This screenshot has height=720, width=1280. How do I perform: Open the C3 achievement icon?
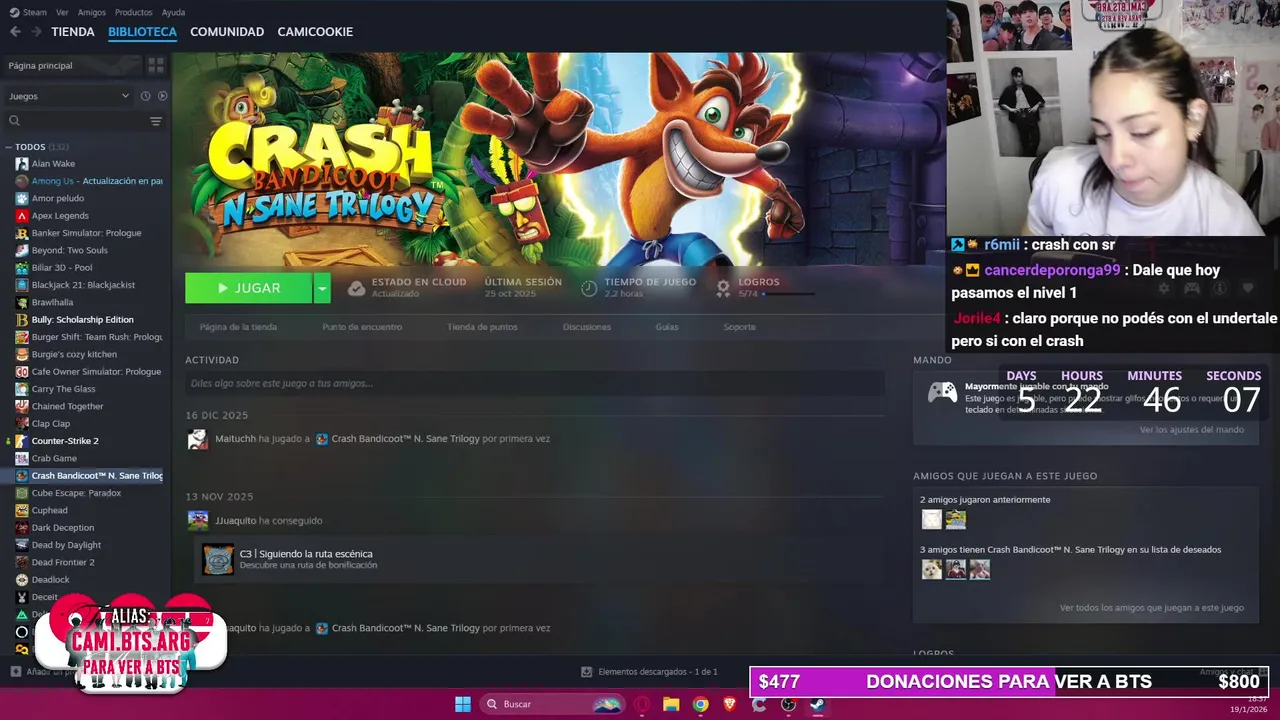[x=218, y=559]
